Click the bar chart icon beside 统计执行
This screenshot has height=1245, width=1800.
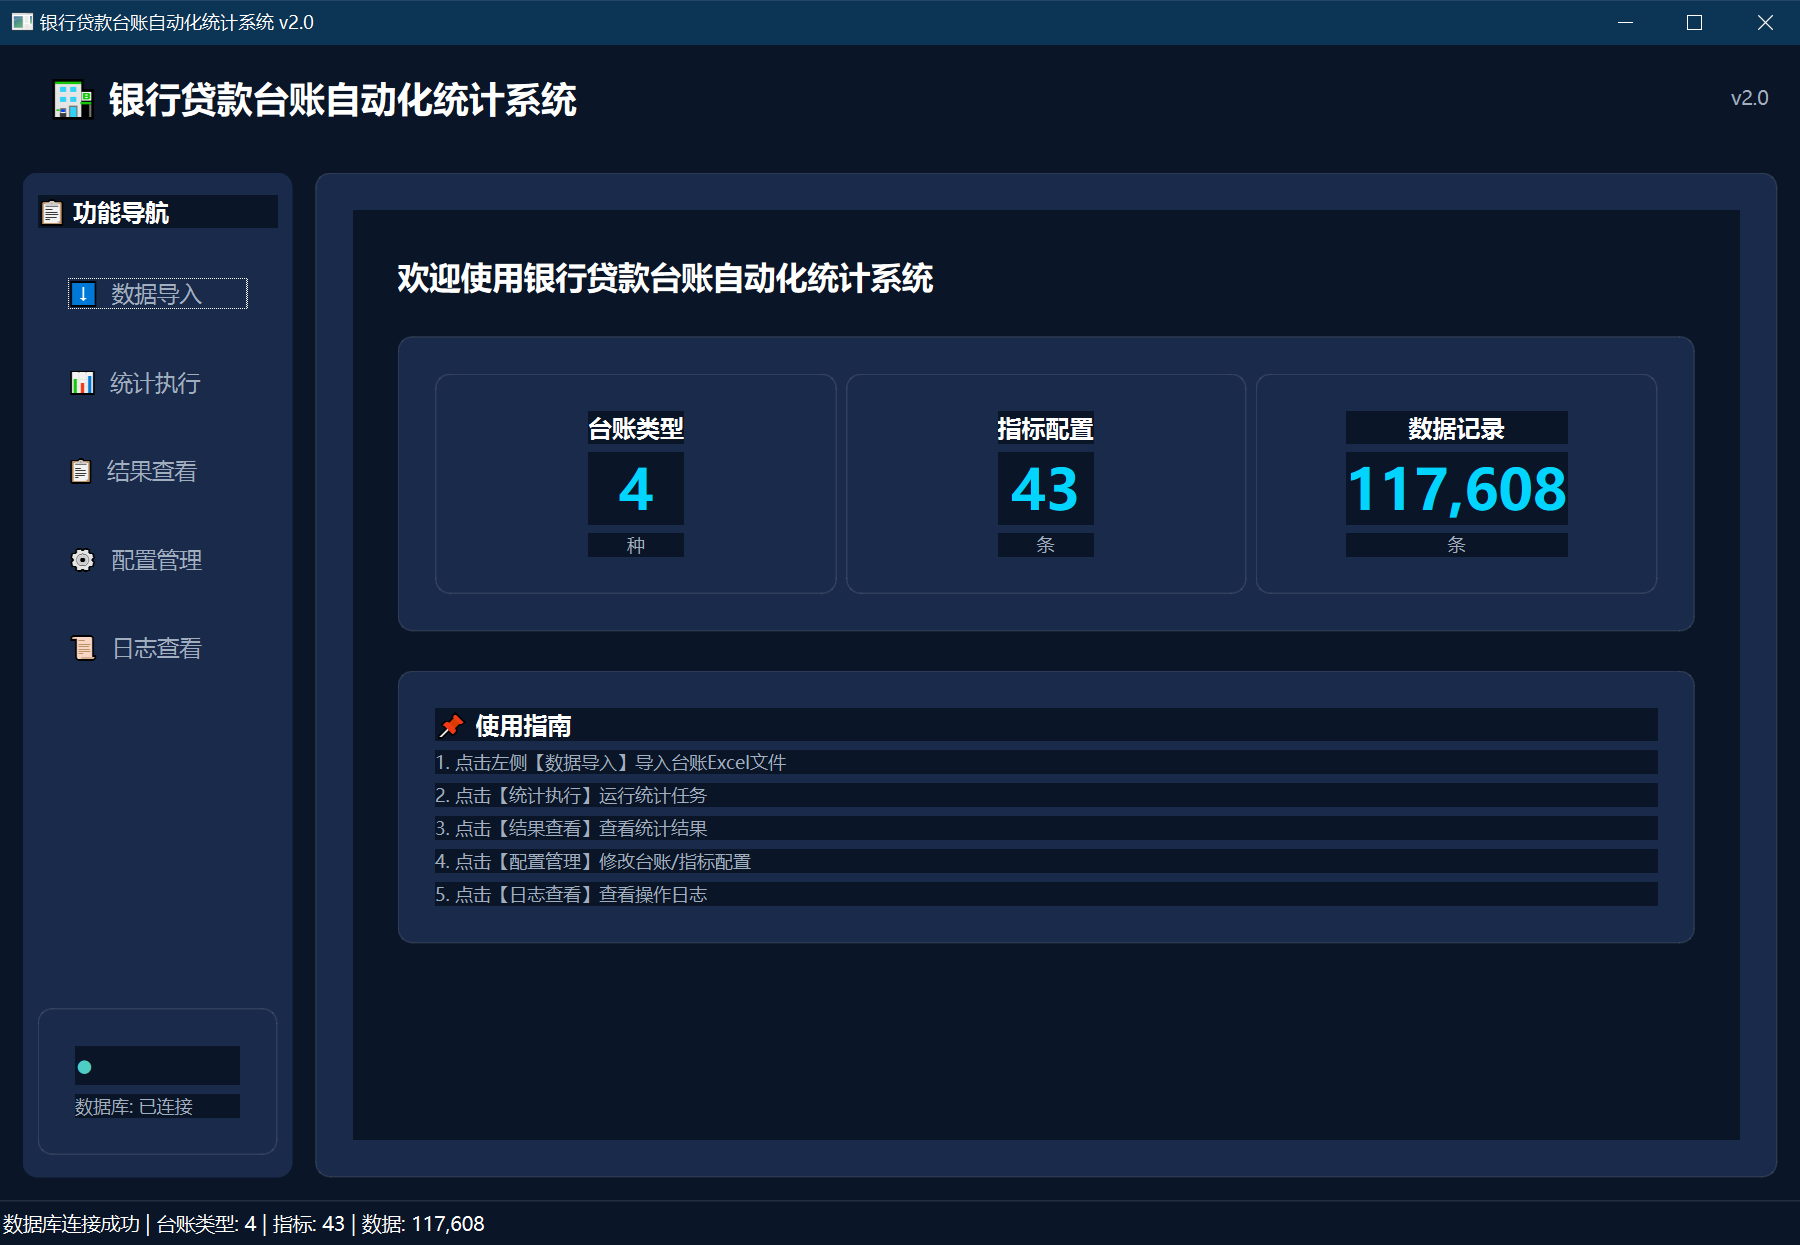[82, 383]
